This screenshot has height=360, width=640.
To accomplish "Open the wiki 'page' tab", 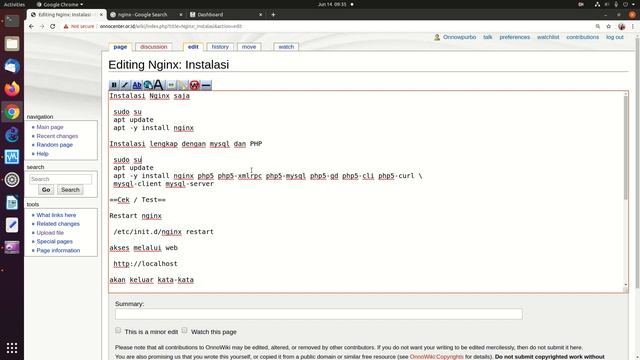I will (120, 47).
